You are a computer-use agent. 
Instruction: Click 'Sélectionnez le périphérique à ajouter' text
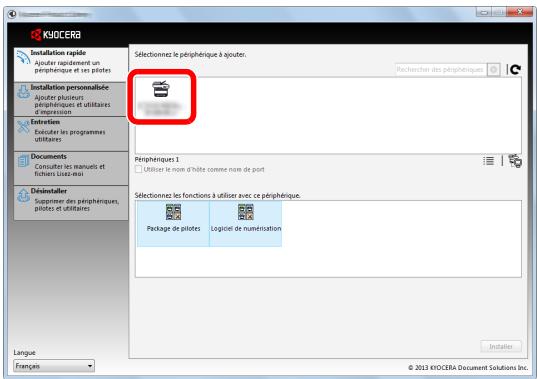[x=190, y=54]
